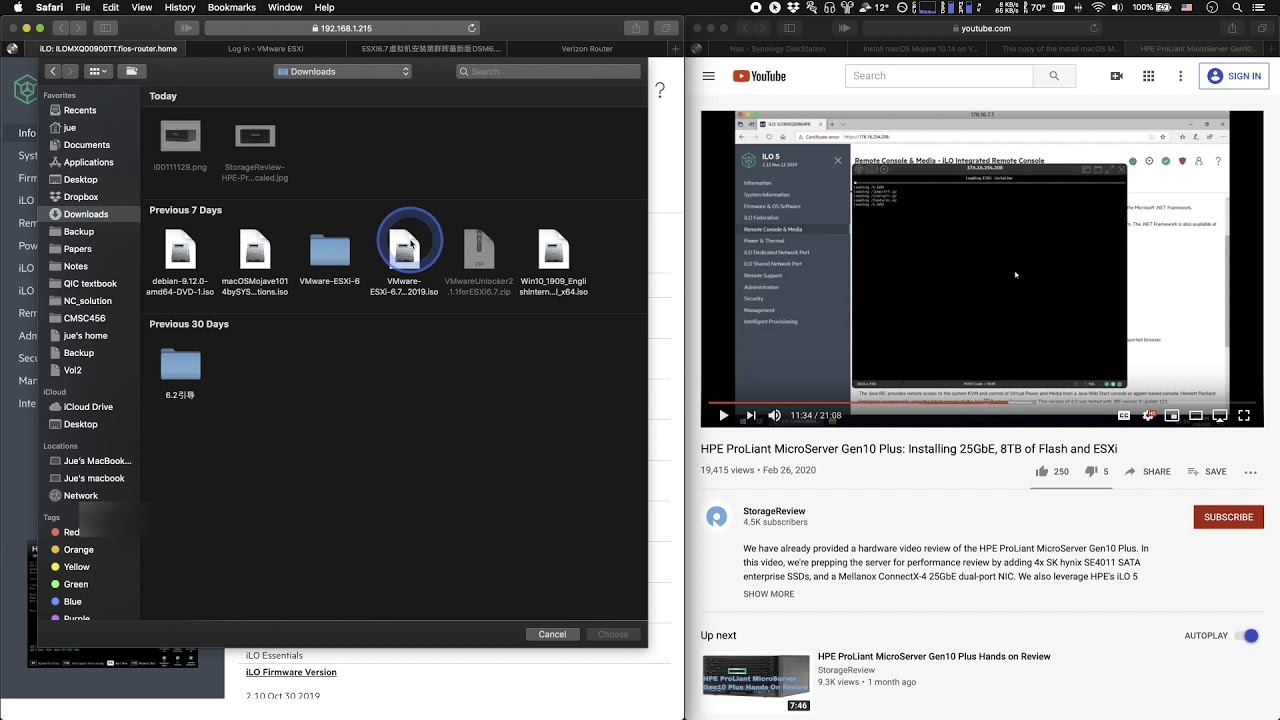This screenshot has height=720, width=1280.
Task: Select the Green tag
Action: point(75,584)
